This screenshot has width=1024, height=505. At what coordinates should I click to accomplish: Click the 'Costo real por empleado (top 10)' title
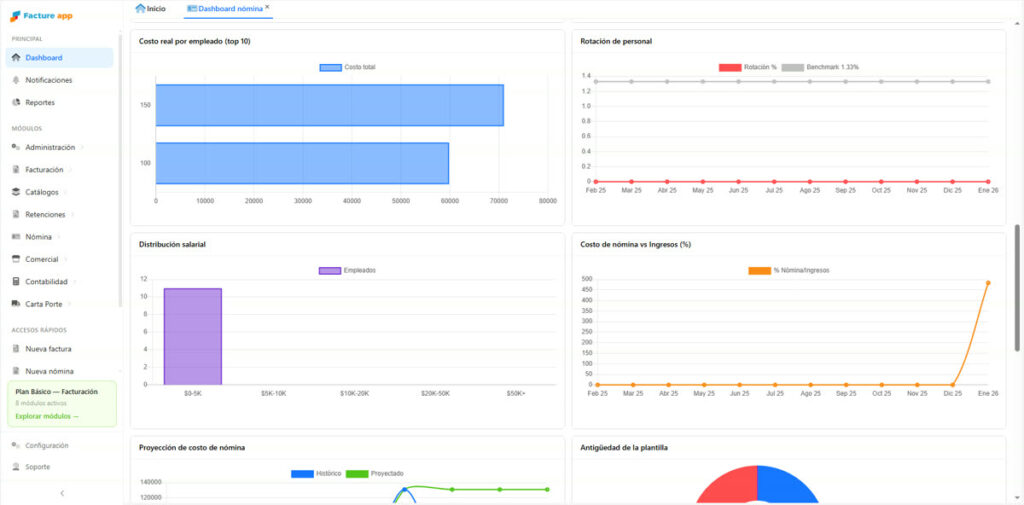195,41
